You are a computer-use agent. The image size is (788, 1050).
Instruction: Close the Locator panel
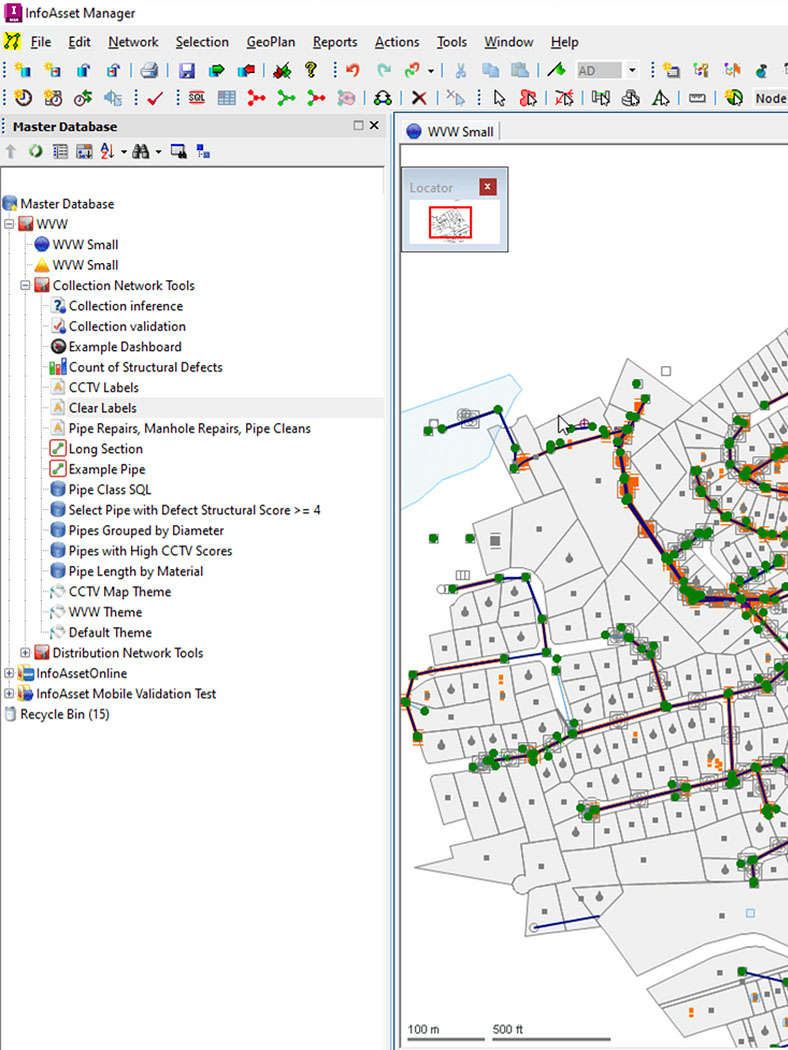point(487,187)
